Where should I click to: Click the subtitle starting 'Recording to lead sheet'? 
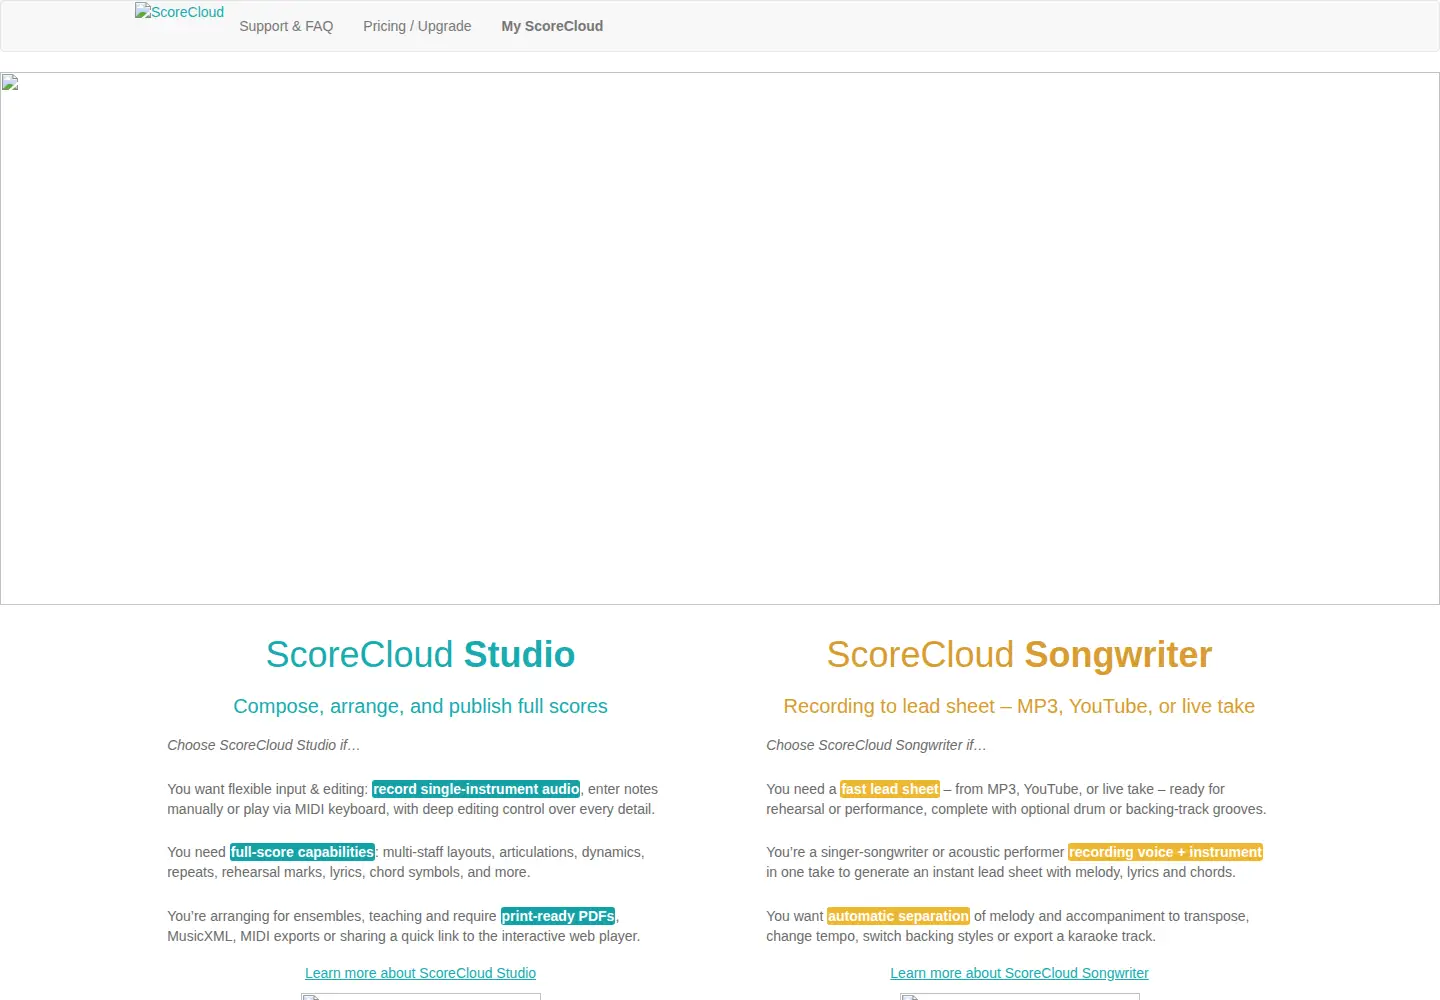(1019, 706)
